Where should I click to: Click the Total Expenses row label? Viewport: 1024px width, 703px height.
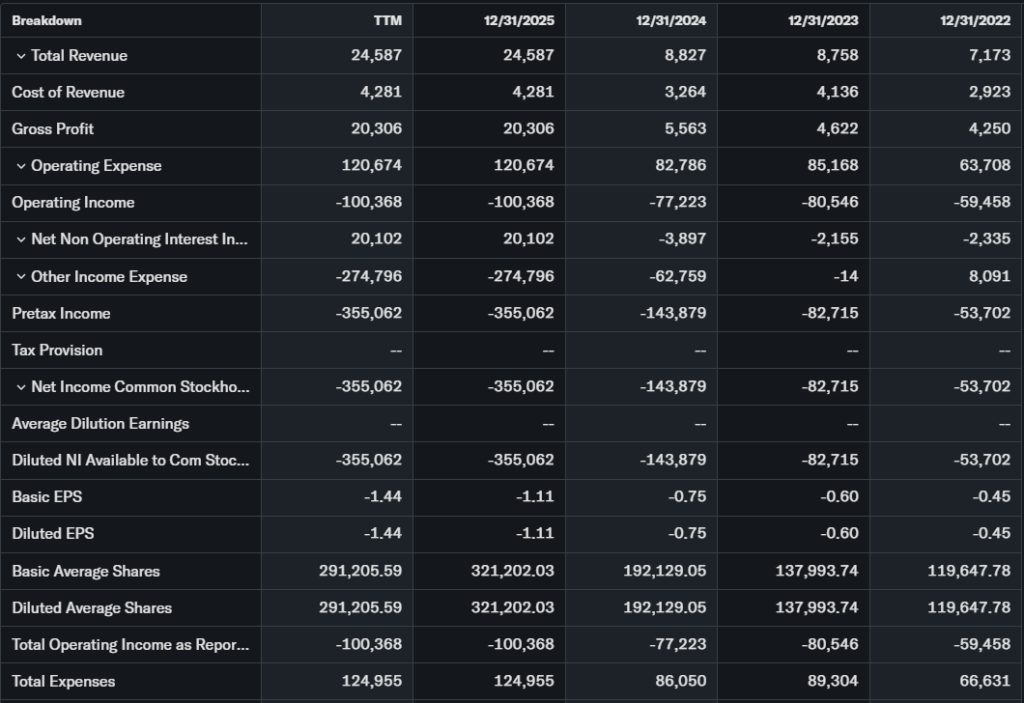[63, 682]
